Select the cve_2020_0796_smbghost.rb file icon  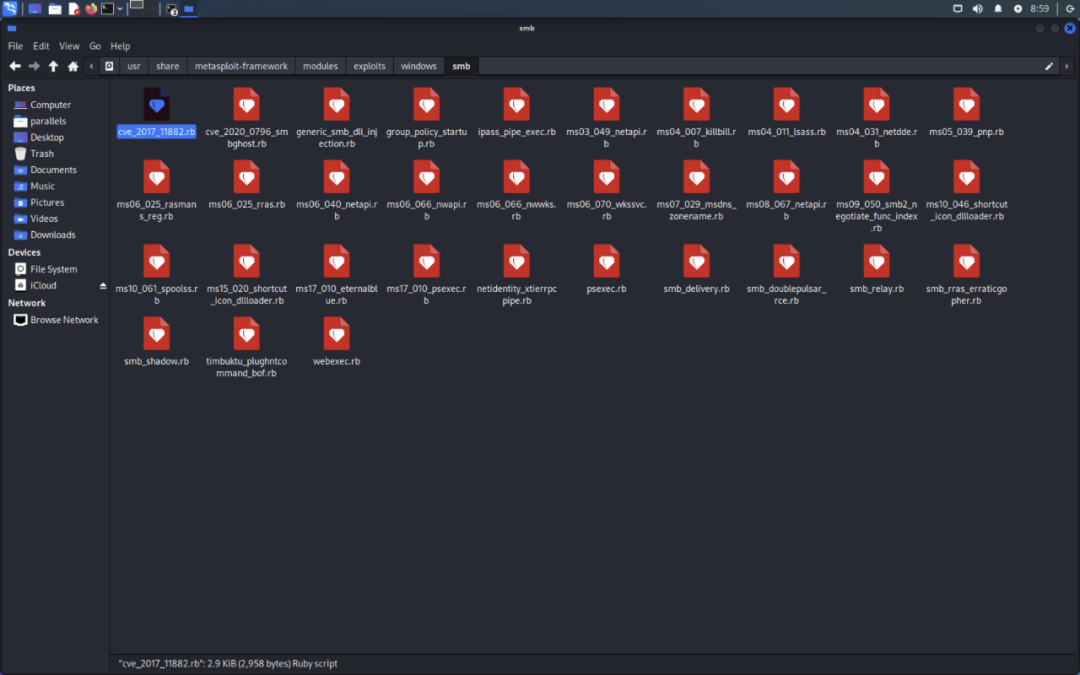[x=247, y=105]
